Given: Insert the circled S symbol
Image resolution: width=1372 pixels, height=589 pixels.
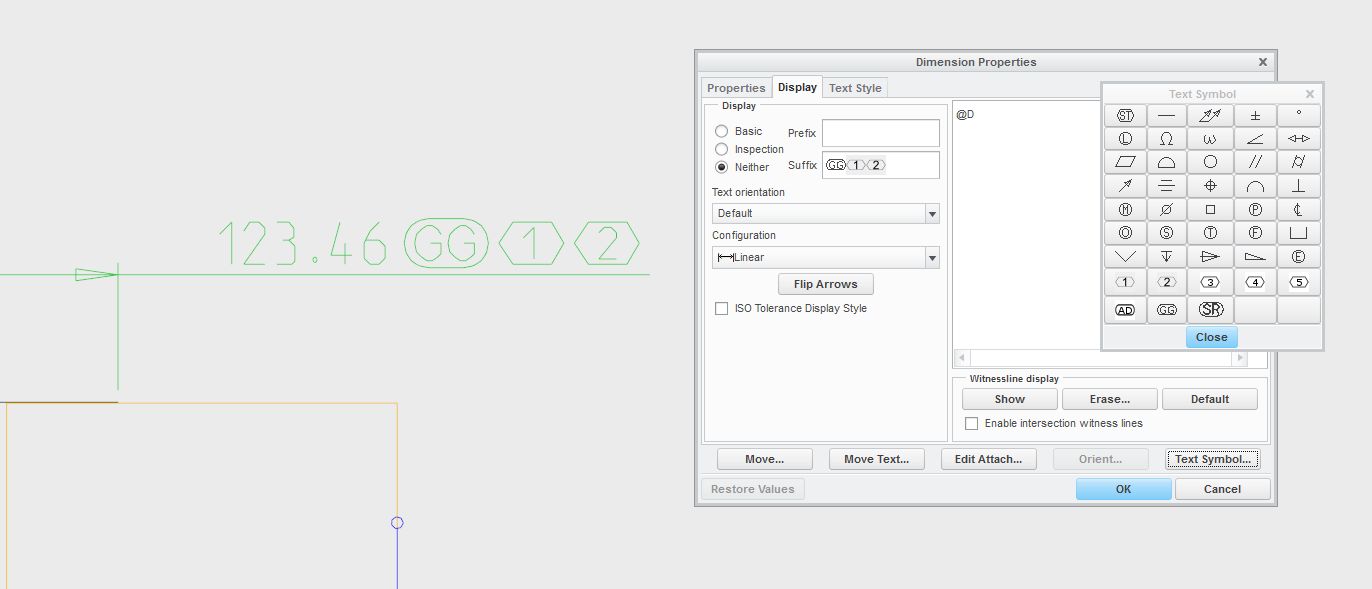Looking at the screenshot, I should pos(1168,233).
